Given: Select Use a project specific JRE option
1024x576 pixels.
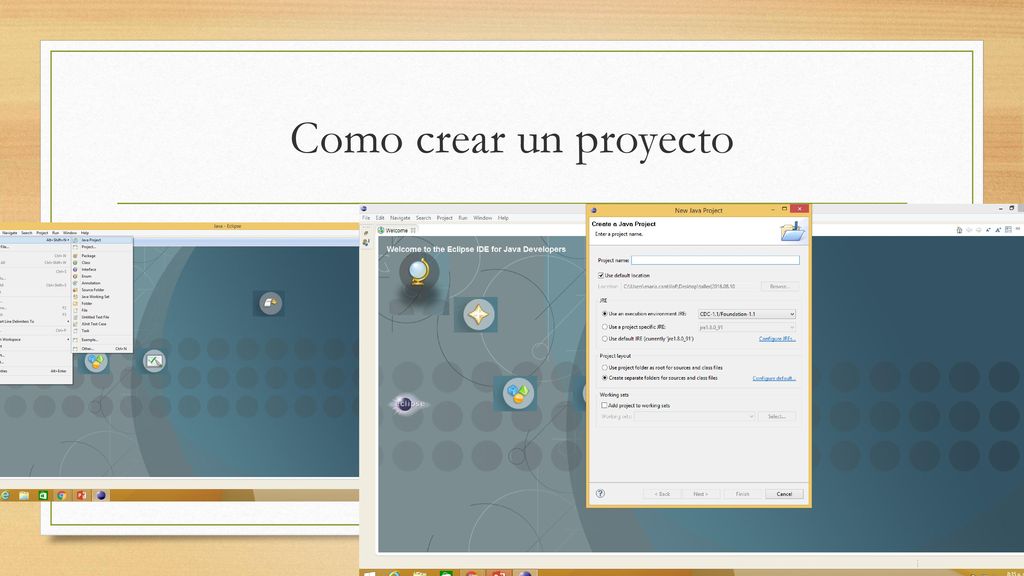Looking at the screenshot, I should [604, 327].
